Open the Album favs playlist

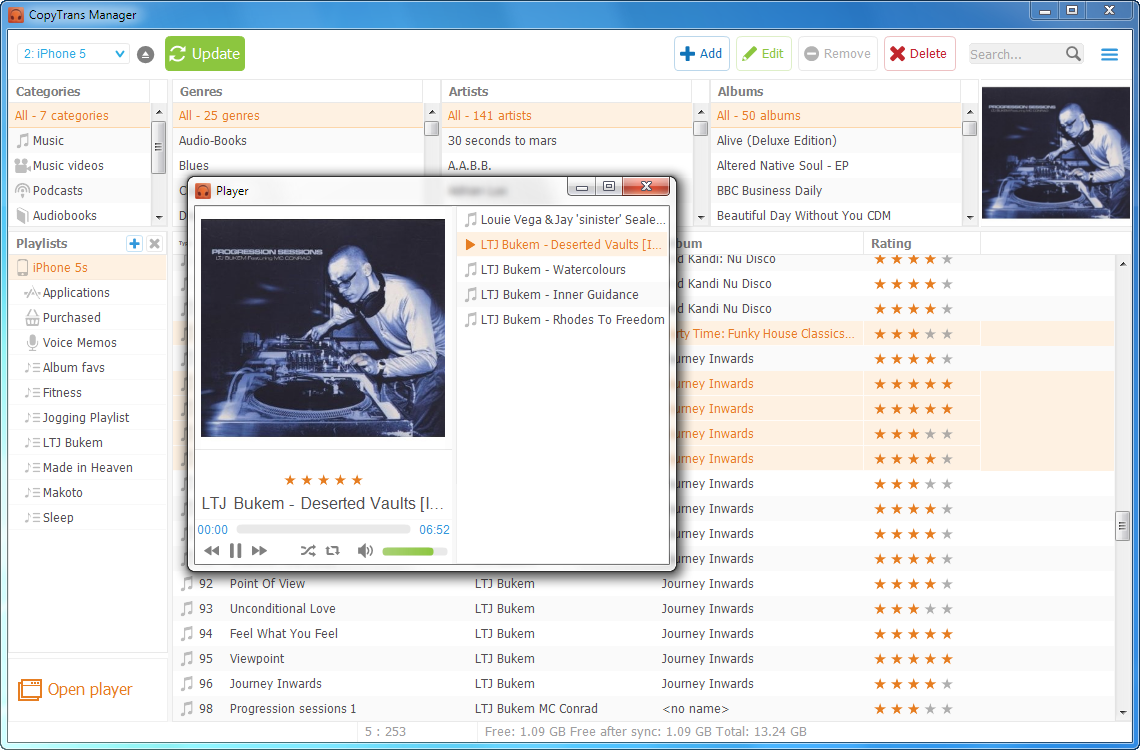89,368
